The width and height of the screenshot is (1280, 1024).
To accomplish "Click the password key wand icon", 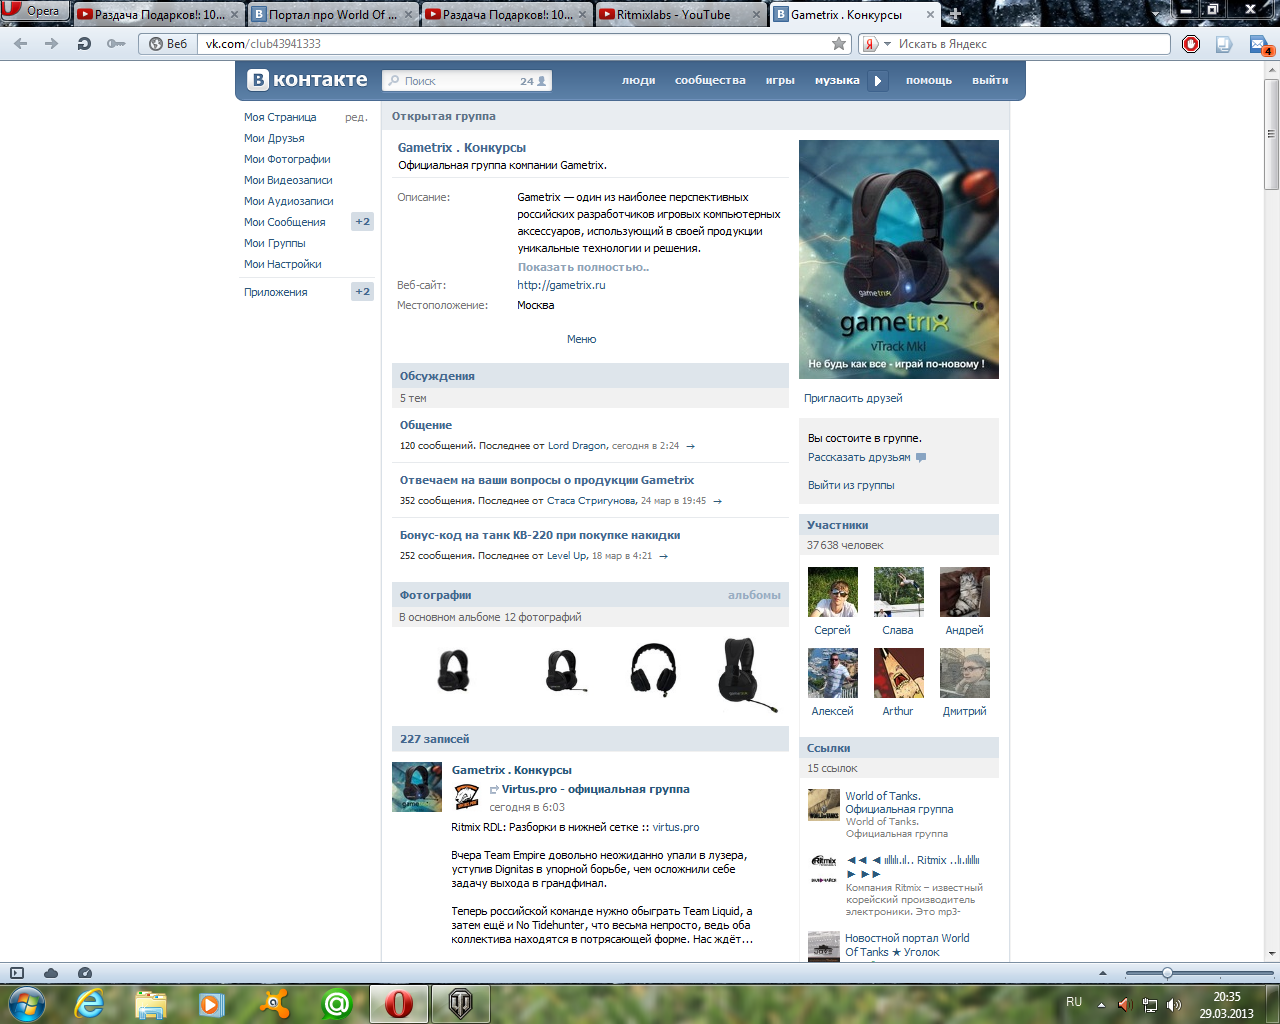I will click(x=117, y=44).
